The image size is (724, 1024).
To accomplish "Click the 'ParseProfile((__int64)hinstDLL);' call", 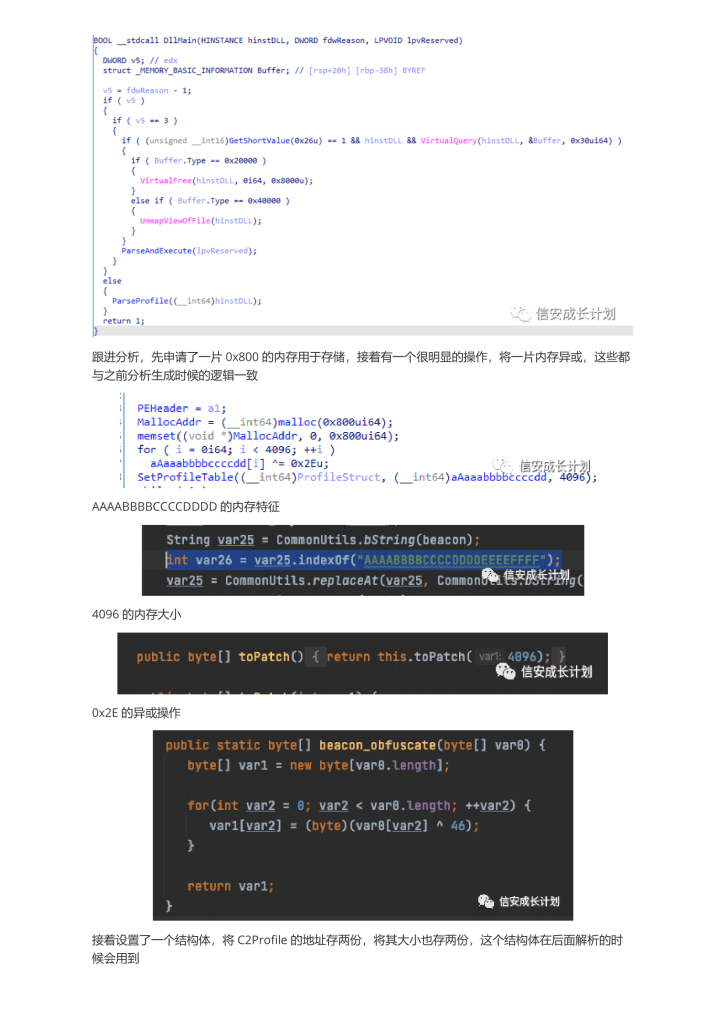I will pyautogui.click(x=187, y=301).
